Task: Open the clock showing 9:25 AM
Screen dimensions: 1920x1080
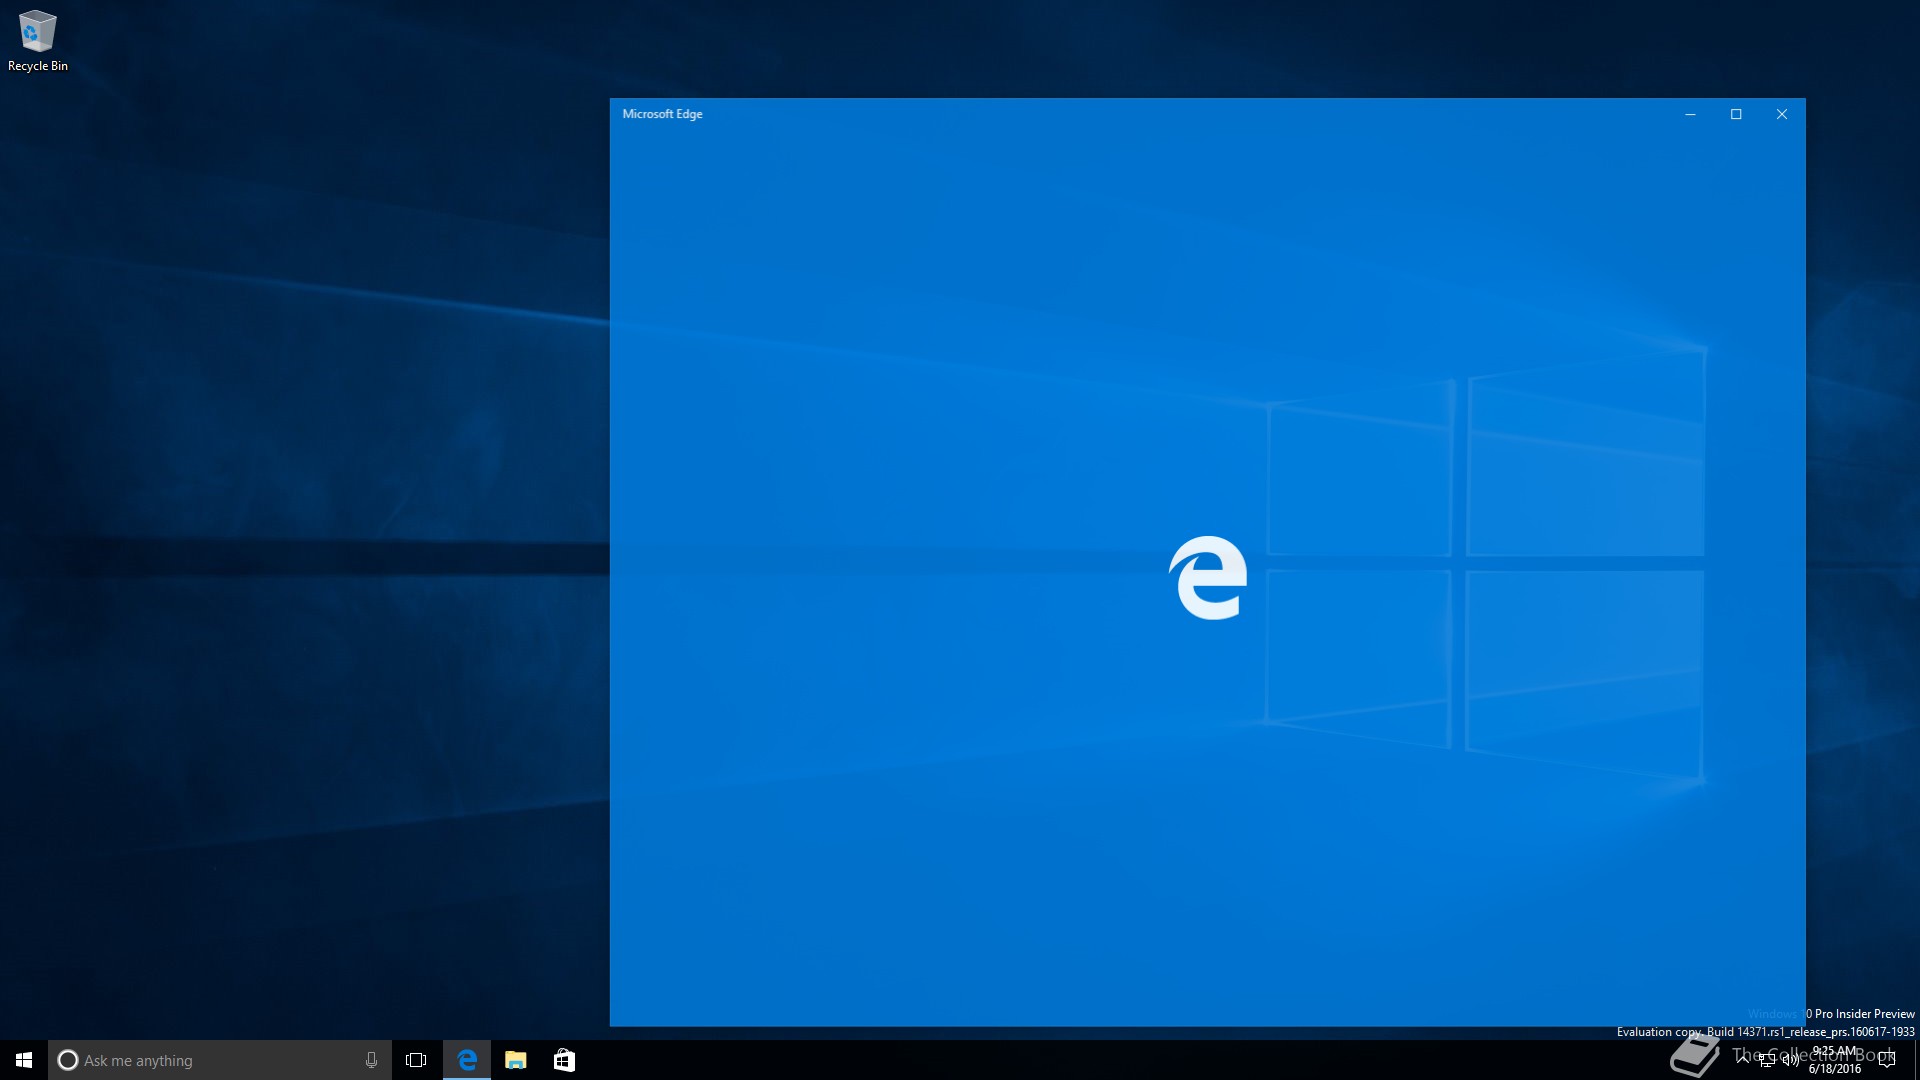Action: 1835,1060
